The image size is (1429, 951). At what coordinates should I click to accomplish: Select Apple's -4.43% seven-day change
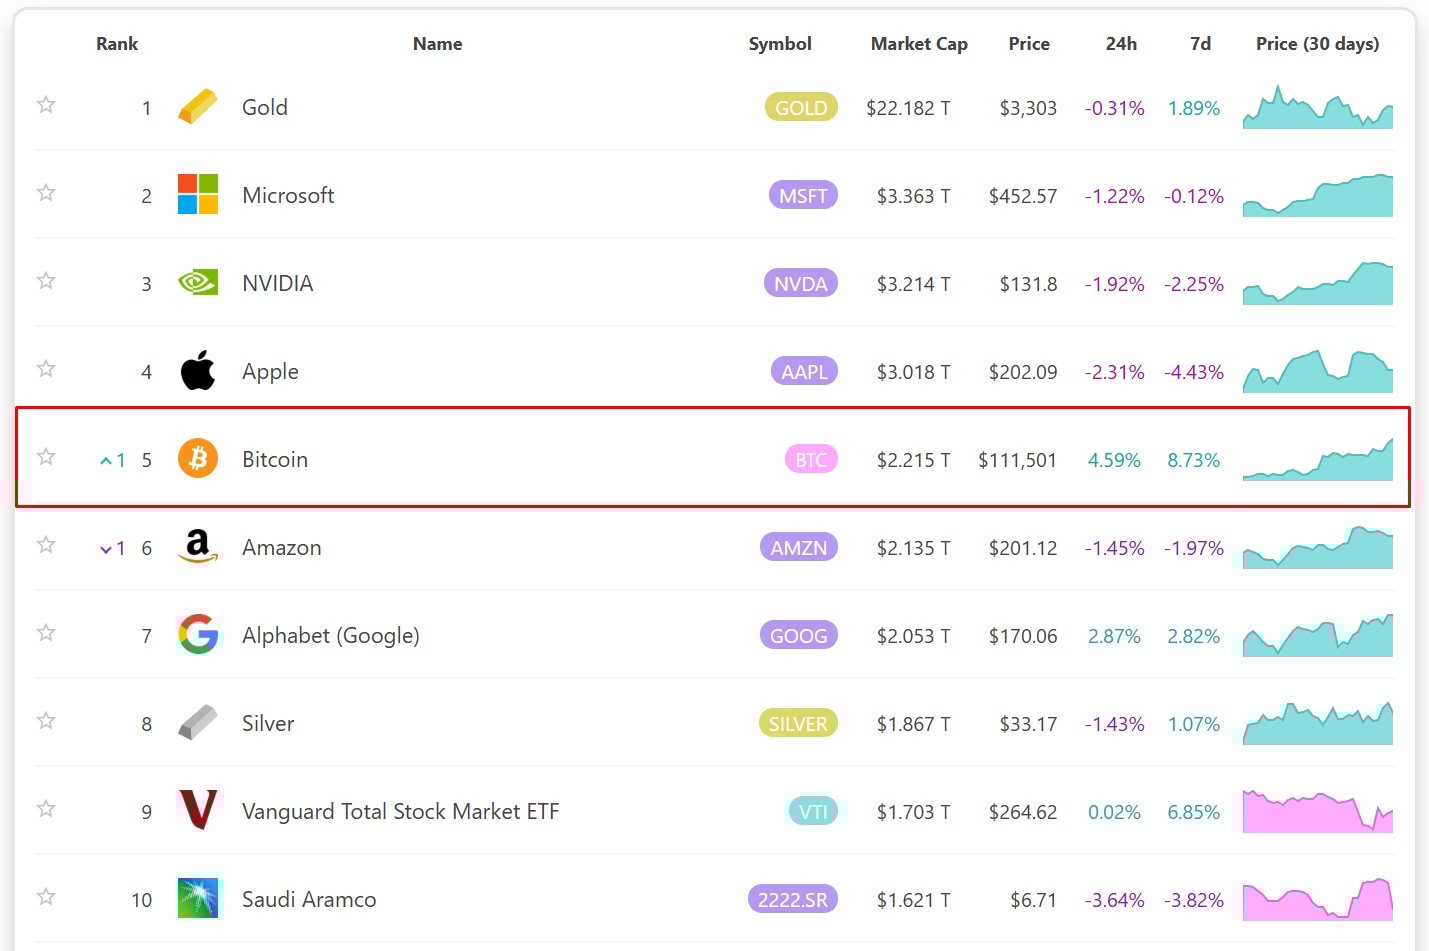click(x=1194, y=372)
